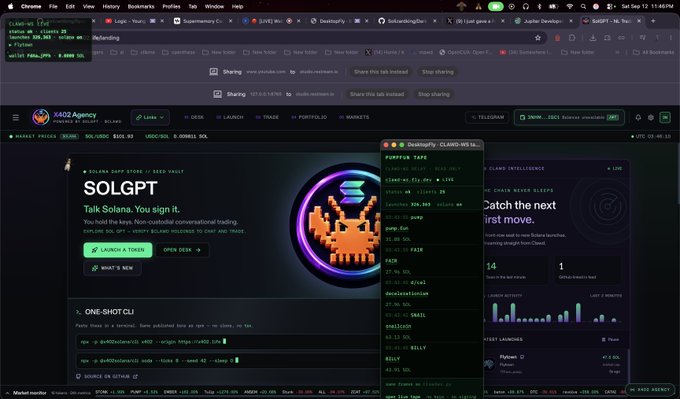Open the OpenCUA bookmark
The image size is (680, 399).
tap(465, 52)
